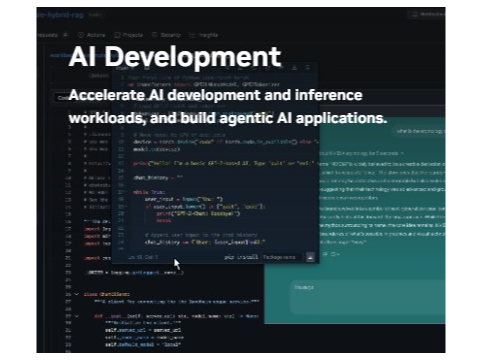Click the 'Accelerate AI development and inference' text

point(216,95)
